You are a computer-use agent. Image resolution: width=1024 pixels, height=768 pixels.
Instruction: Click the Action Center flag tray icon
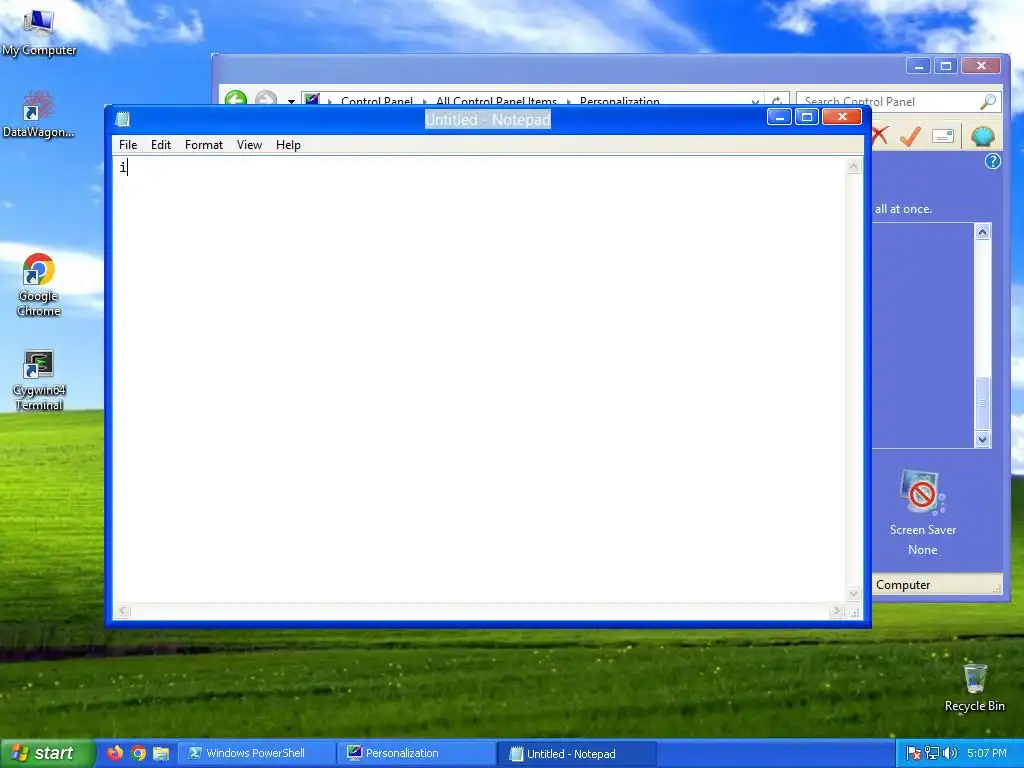914,753
